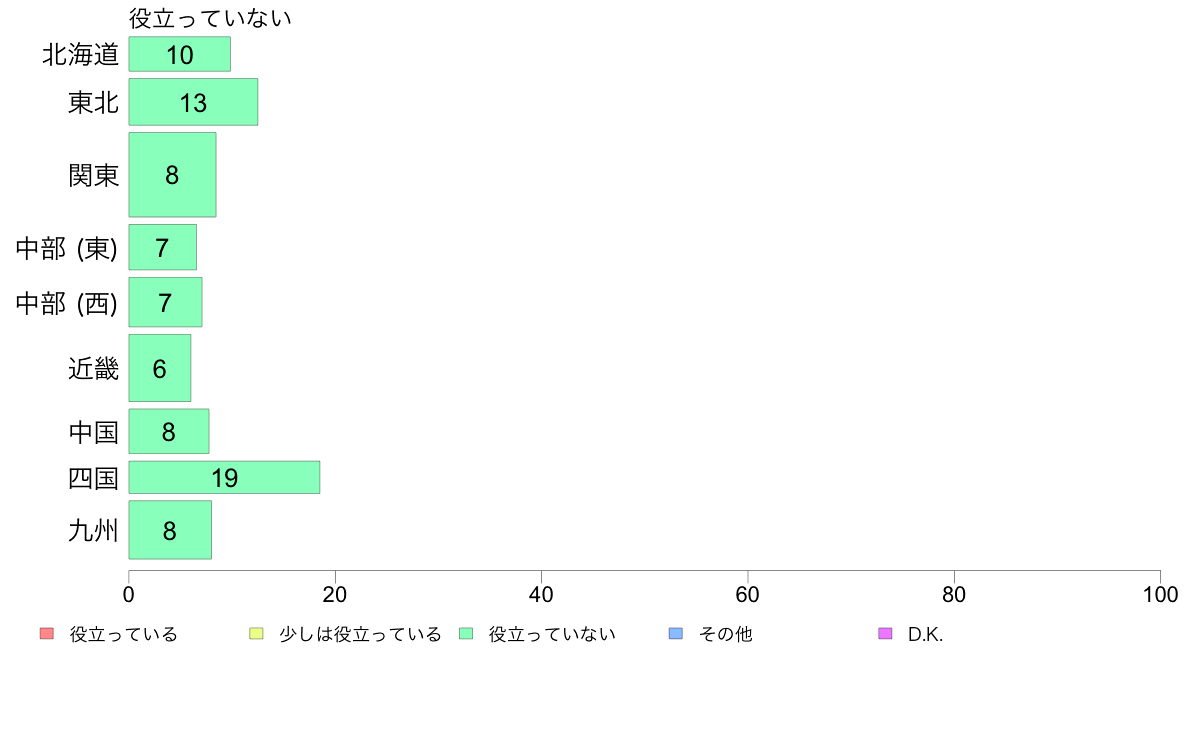Select the 関東 bar showing 8

click(x=172, y=175)
